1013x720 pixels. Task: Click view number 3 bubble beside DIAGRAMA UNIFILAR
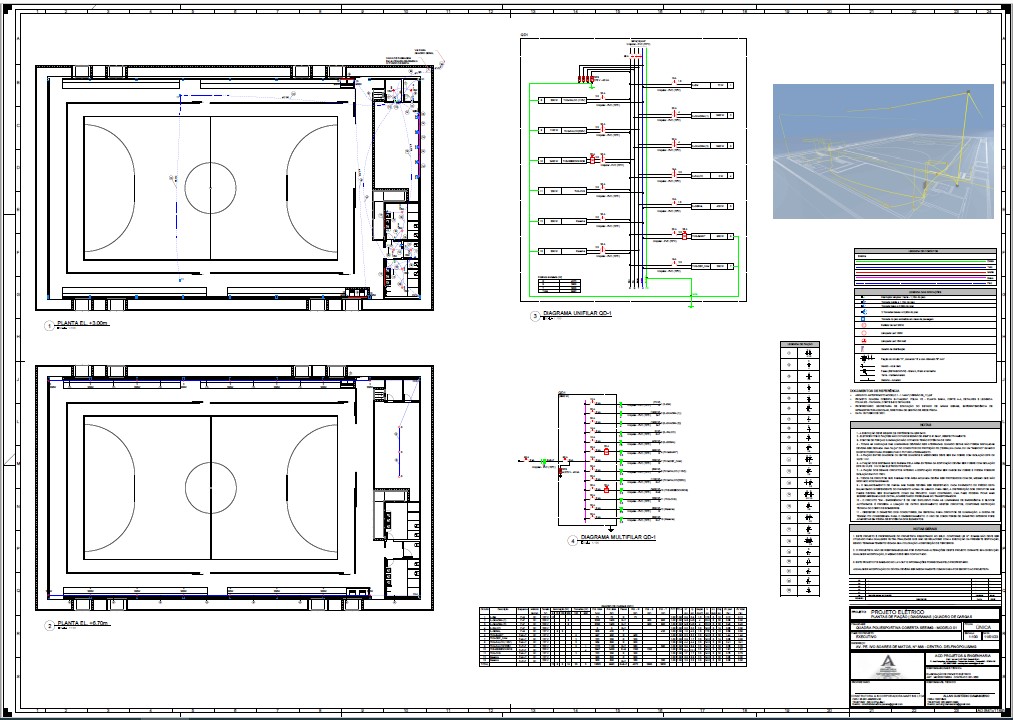coord(534,317)
